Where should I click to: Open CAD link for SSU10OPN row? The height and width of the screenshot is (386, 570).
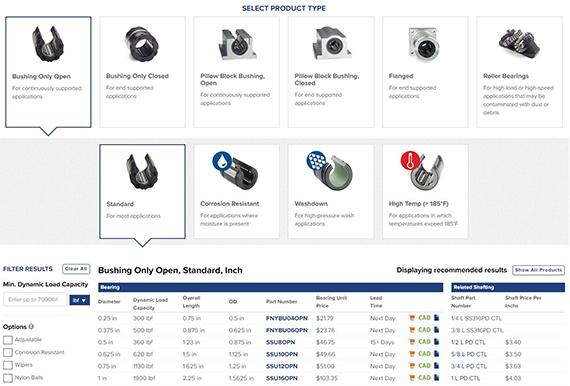tap(424, 354)
